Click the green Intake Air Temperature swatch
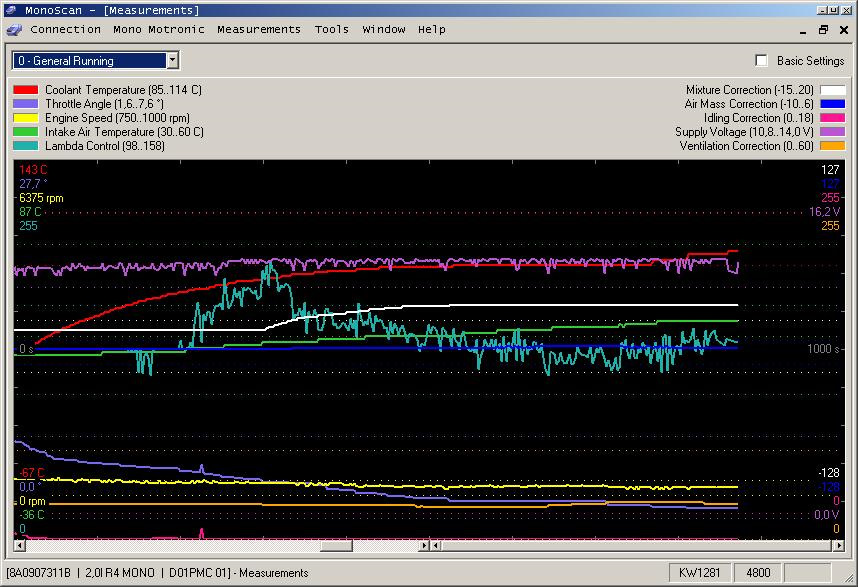Viewport: 858px width, 587px height. tap(26, 132)
